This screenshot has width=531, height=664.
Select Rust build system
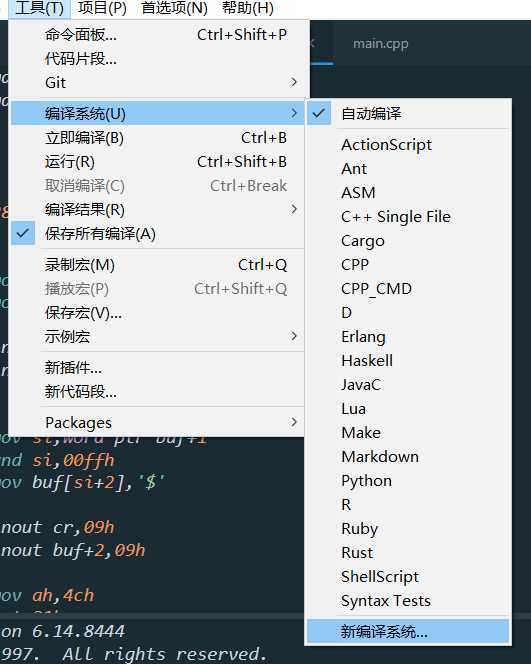point(408,553)
